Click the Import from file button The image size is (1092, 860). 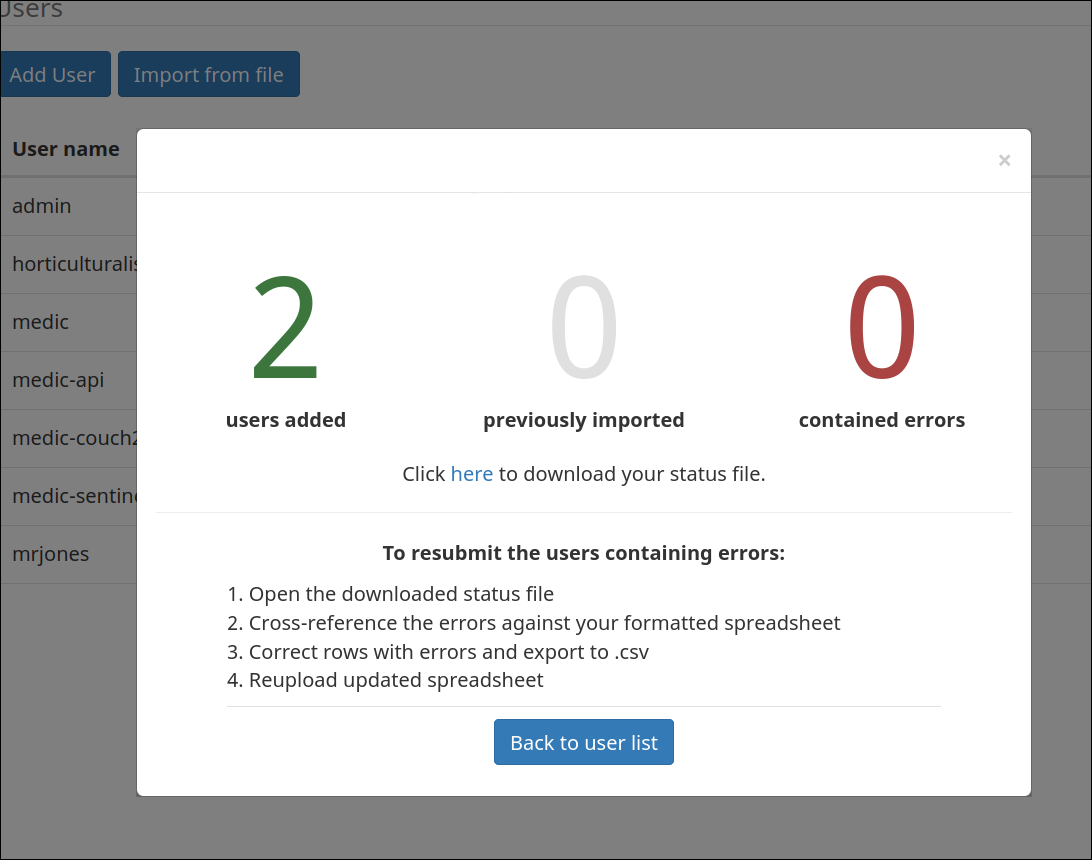point(209,74)
